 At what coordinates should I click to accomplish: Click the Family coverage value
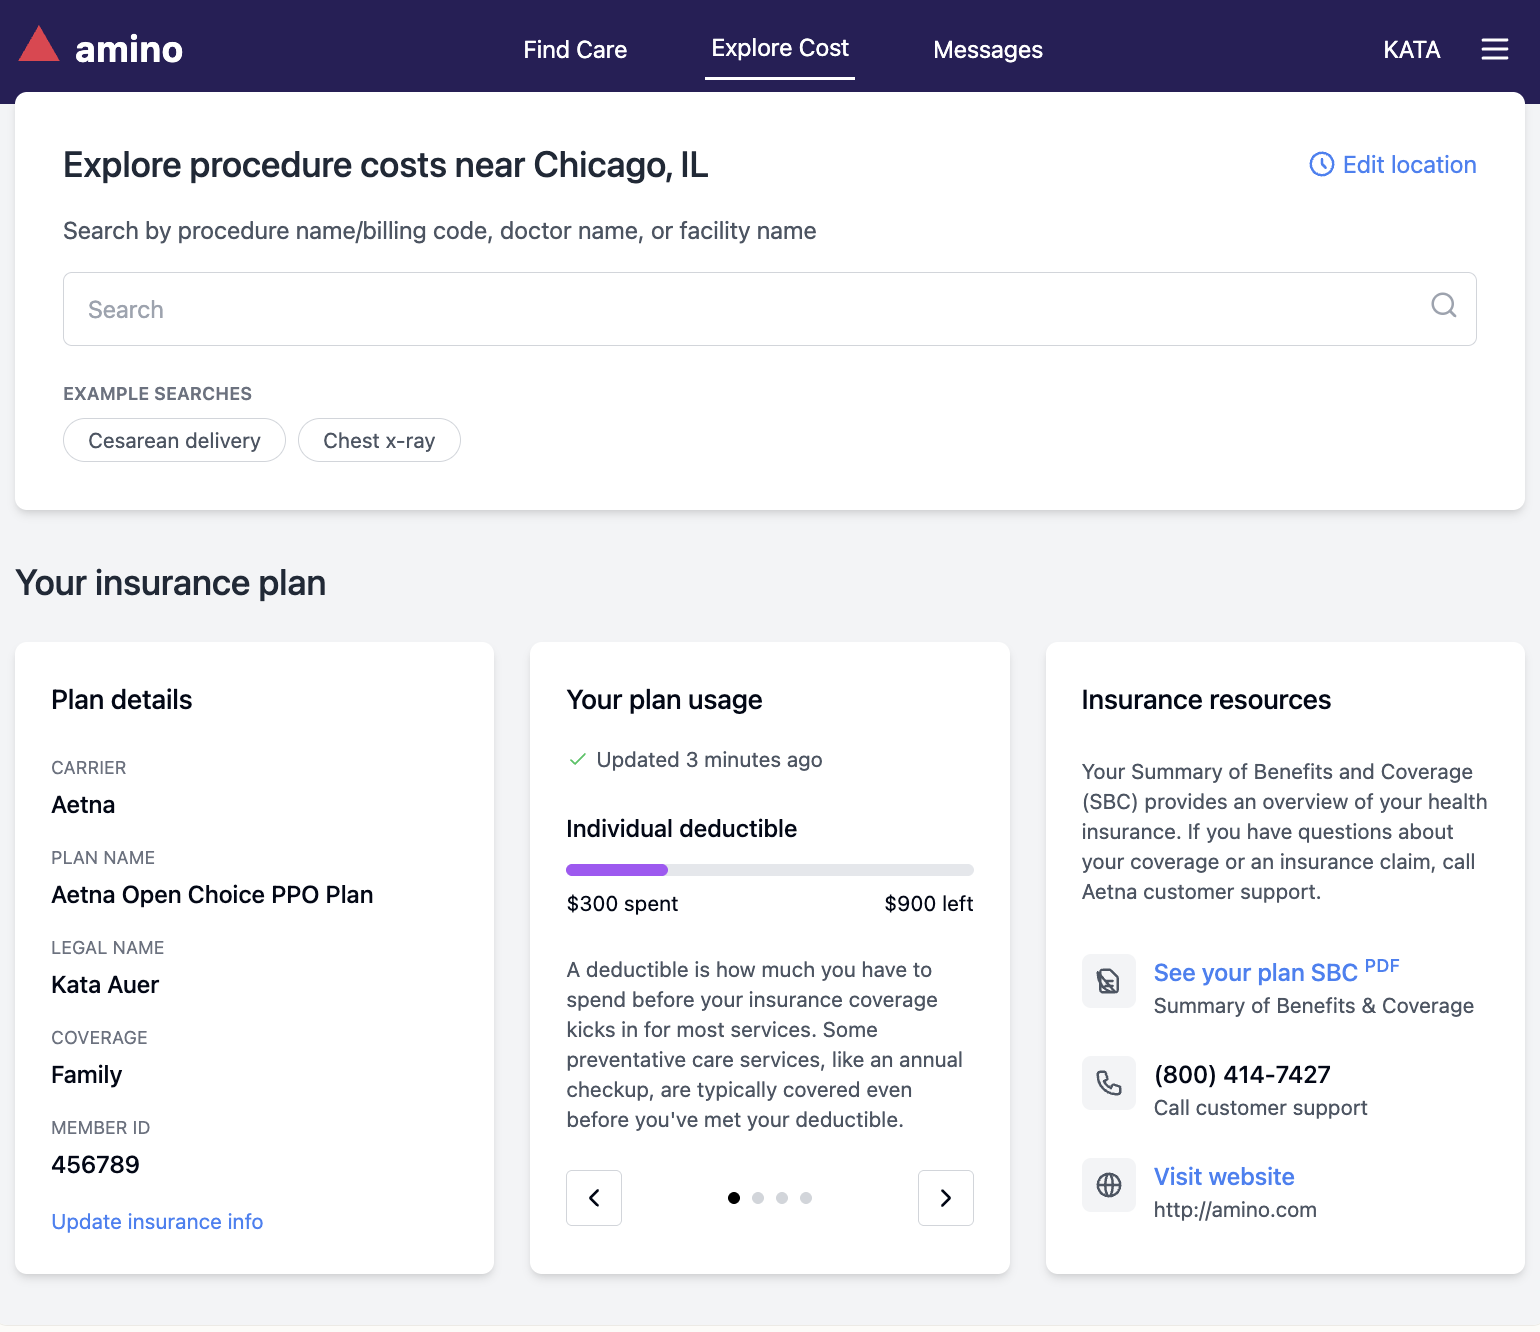[87, 1075]
